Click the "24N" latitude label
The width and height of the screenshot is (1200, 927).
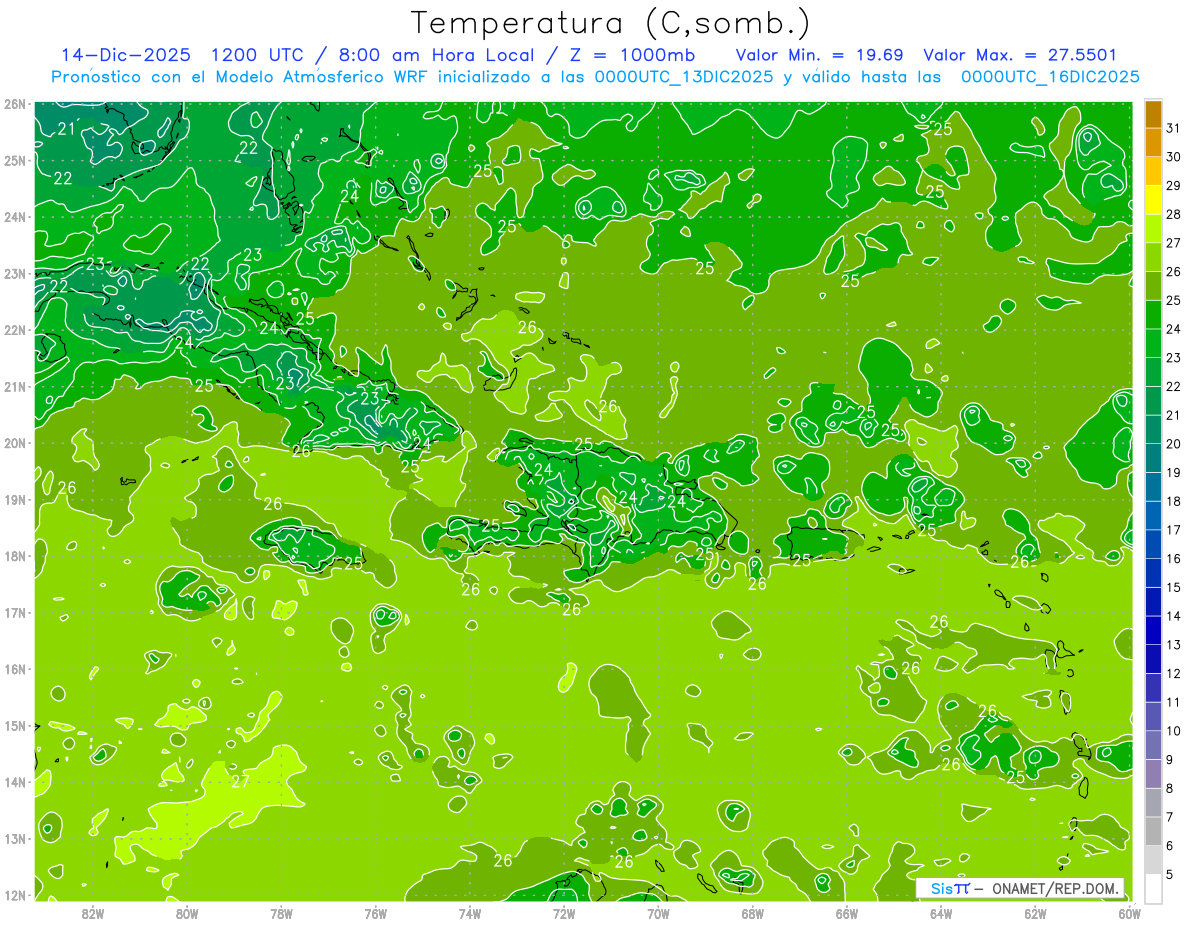14,217
